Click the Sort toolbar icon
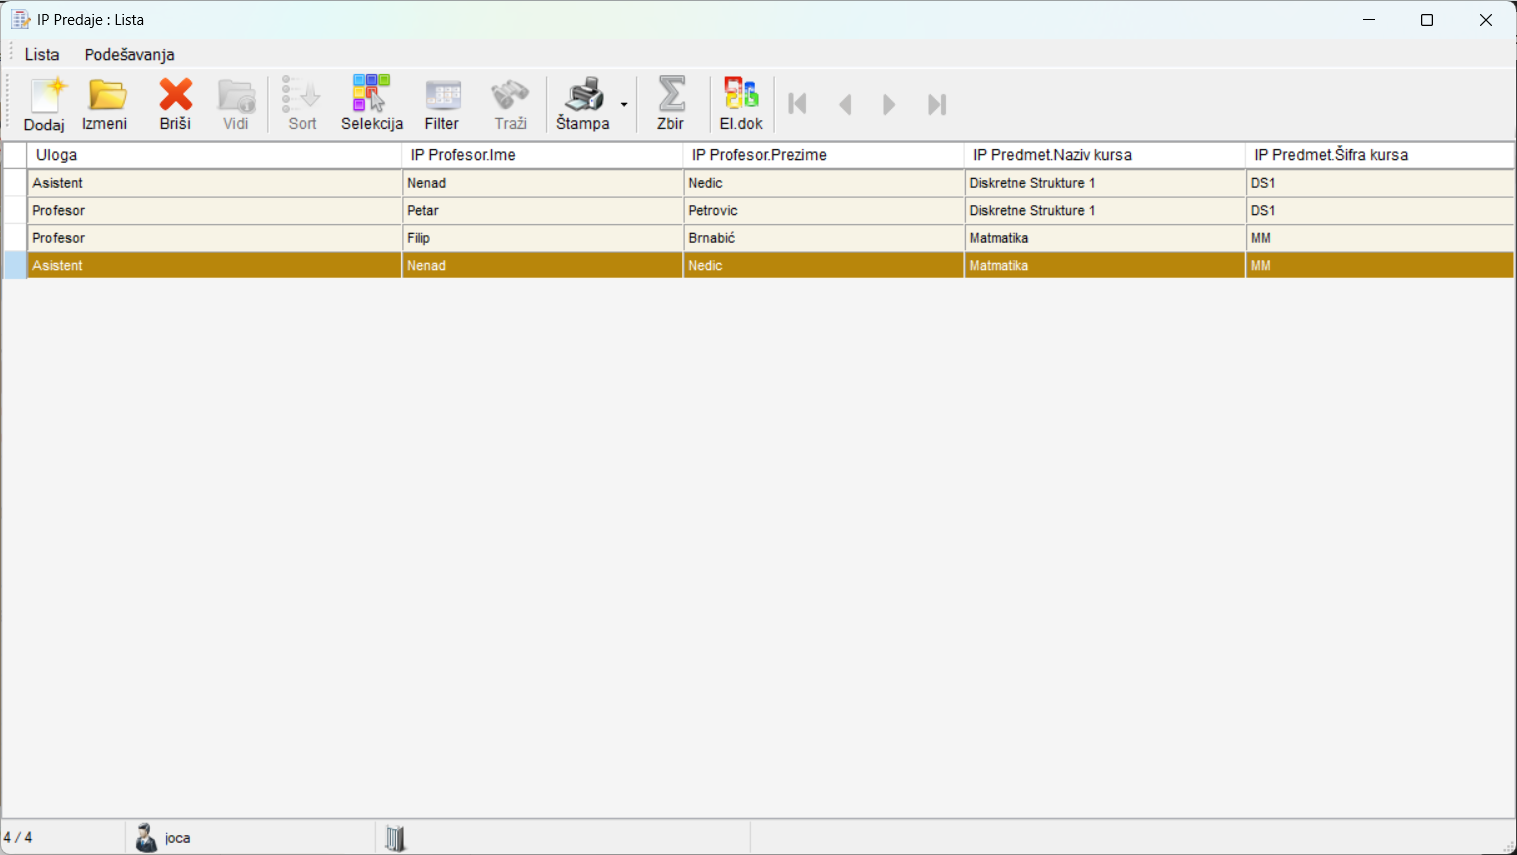 coord(302,104)
